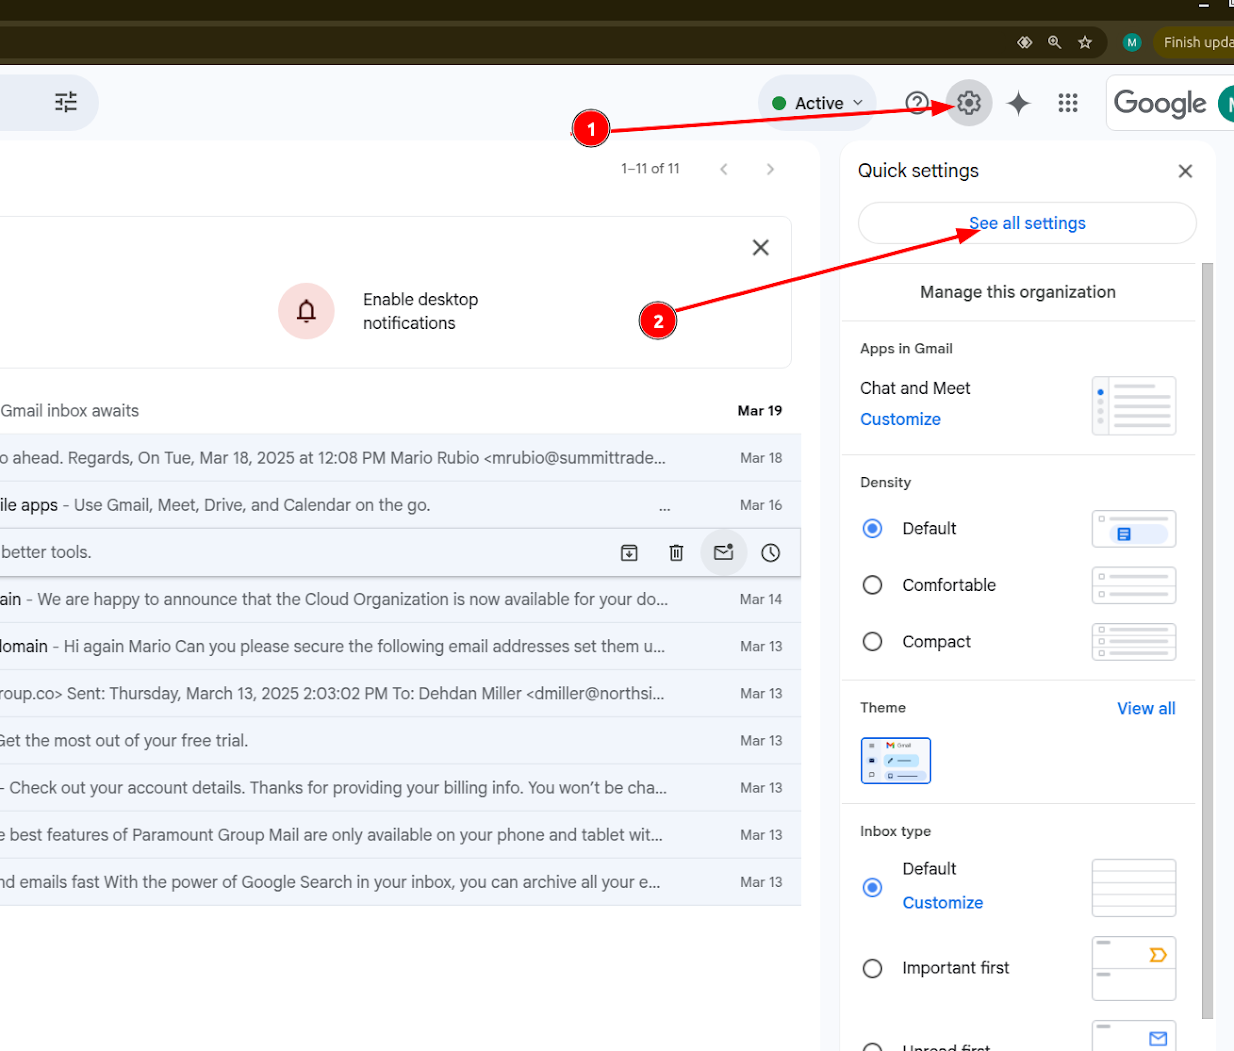
Task: Select Important first inbox type
Action: pyautogui.click(x=872, y=968)
